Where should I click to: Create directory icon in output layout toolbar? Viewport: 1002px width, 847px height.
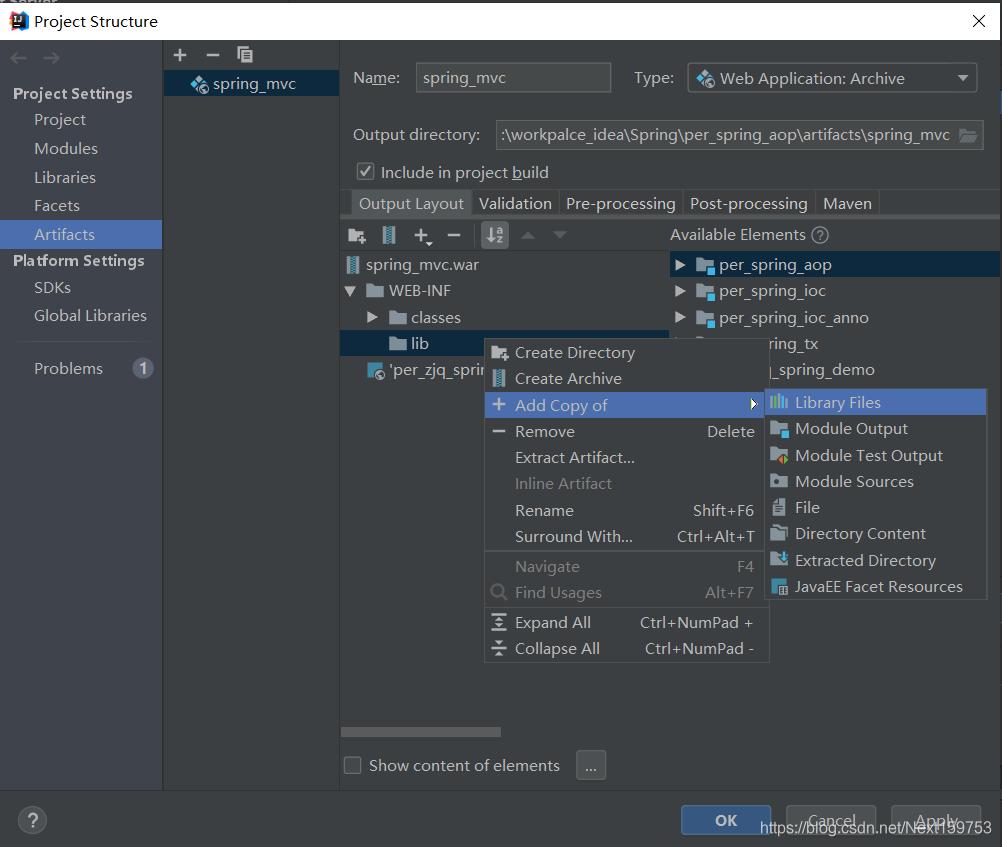point(357,235)
